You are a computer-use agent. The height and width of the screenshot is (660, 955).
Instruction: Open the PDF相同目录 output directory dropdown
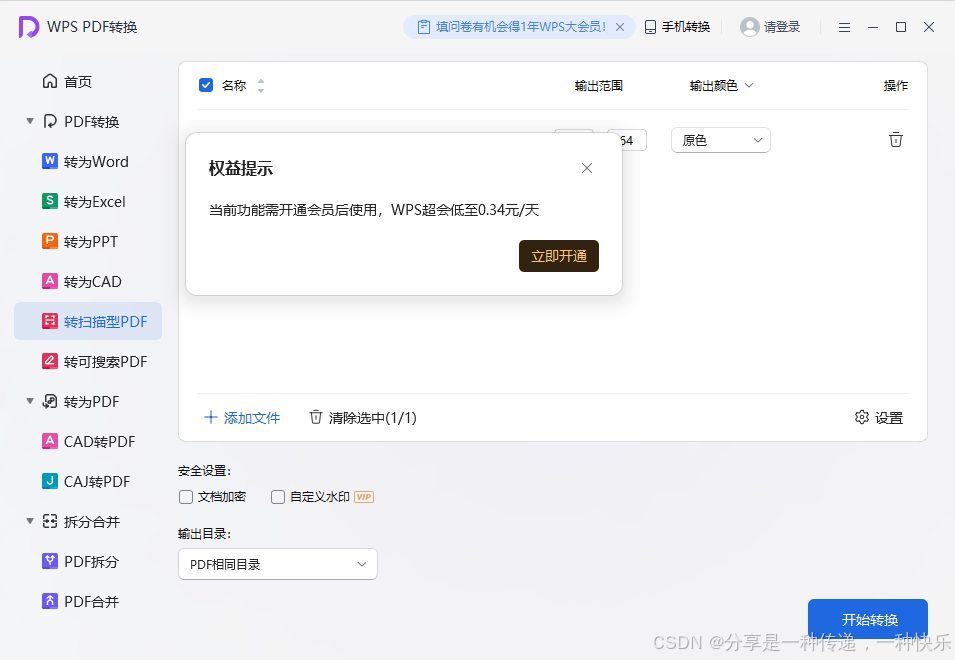pyautogui.click(x=278, y=564)
